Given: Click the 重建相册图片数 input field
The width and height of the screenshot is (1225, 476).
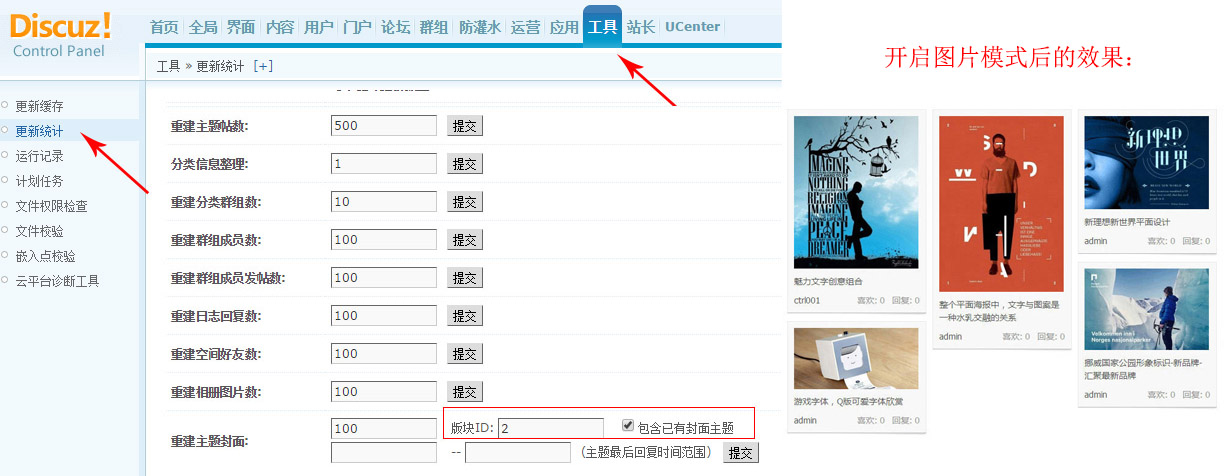Looking at the screenshot, I should tap(384, 391).
